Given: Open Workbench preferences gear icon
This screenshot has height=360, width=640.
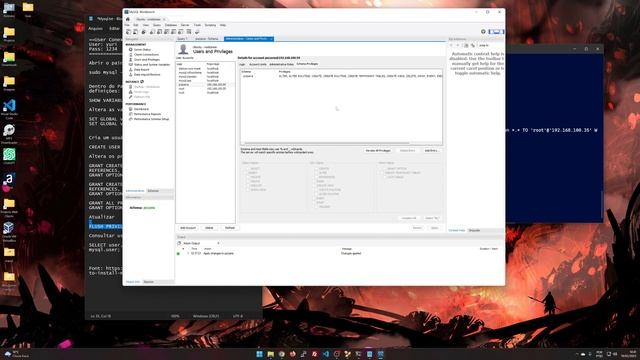Looking at the screenshot, I should click(x=483, y=31).
